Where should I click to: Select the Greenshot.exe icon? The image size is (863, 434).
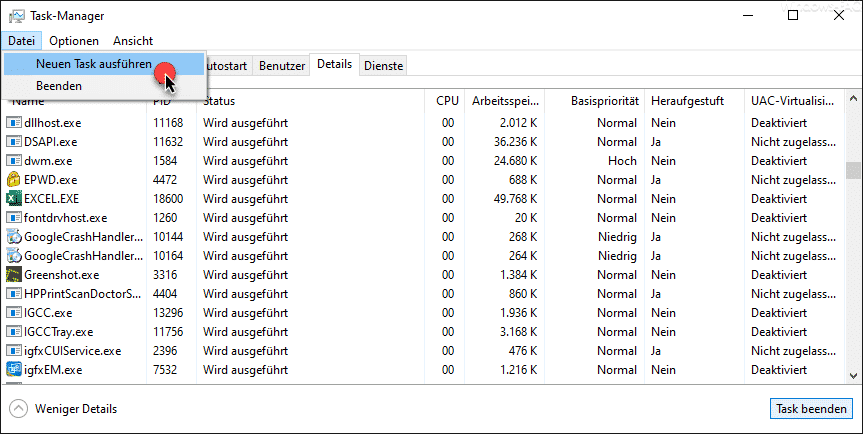click(x=14, y=274)
